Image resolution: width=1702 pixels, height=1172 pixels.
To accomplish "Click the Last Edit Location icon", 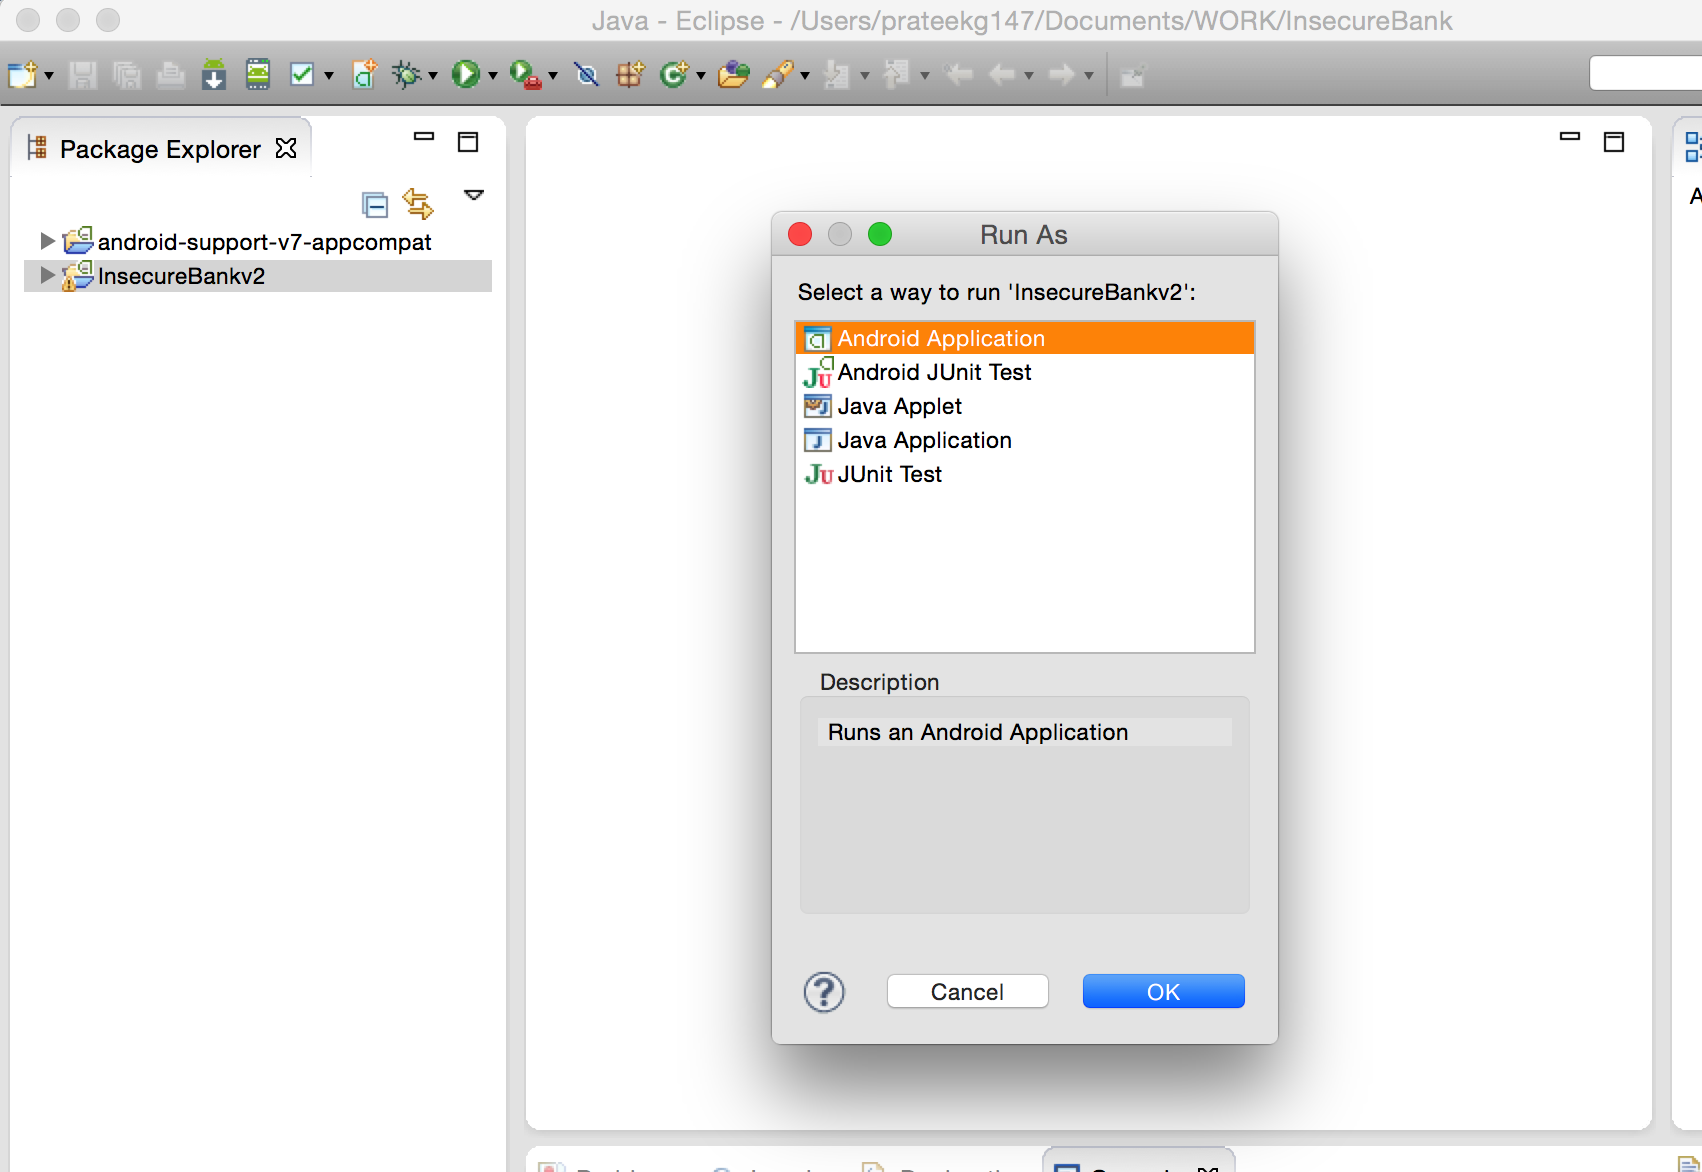I will click(x=959, y=75).
